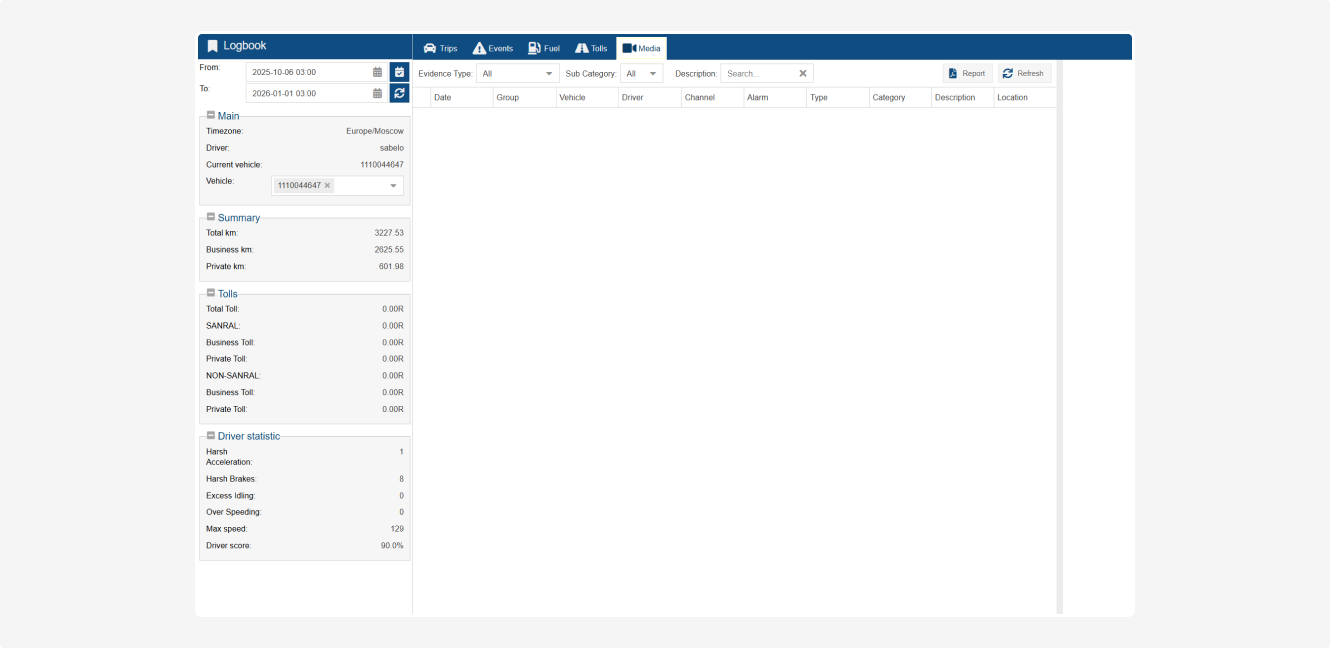Open the Evidence Type dropdown
Image resolution: width=1330 pixels, height=648 pixels.
[517, 73]
